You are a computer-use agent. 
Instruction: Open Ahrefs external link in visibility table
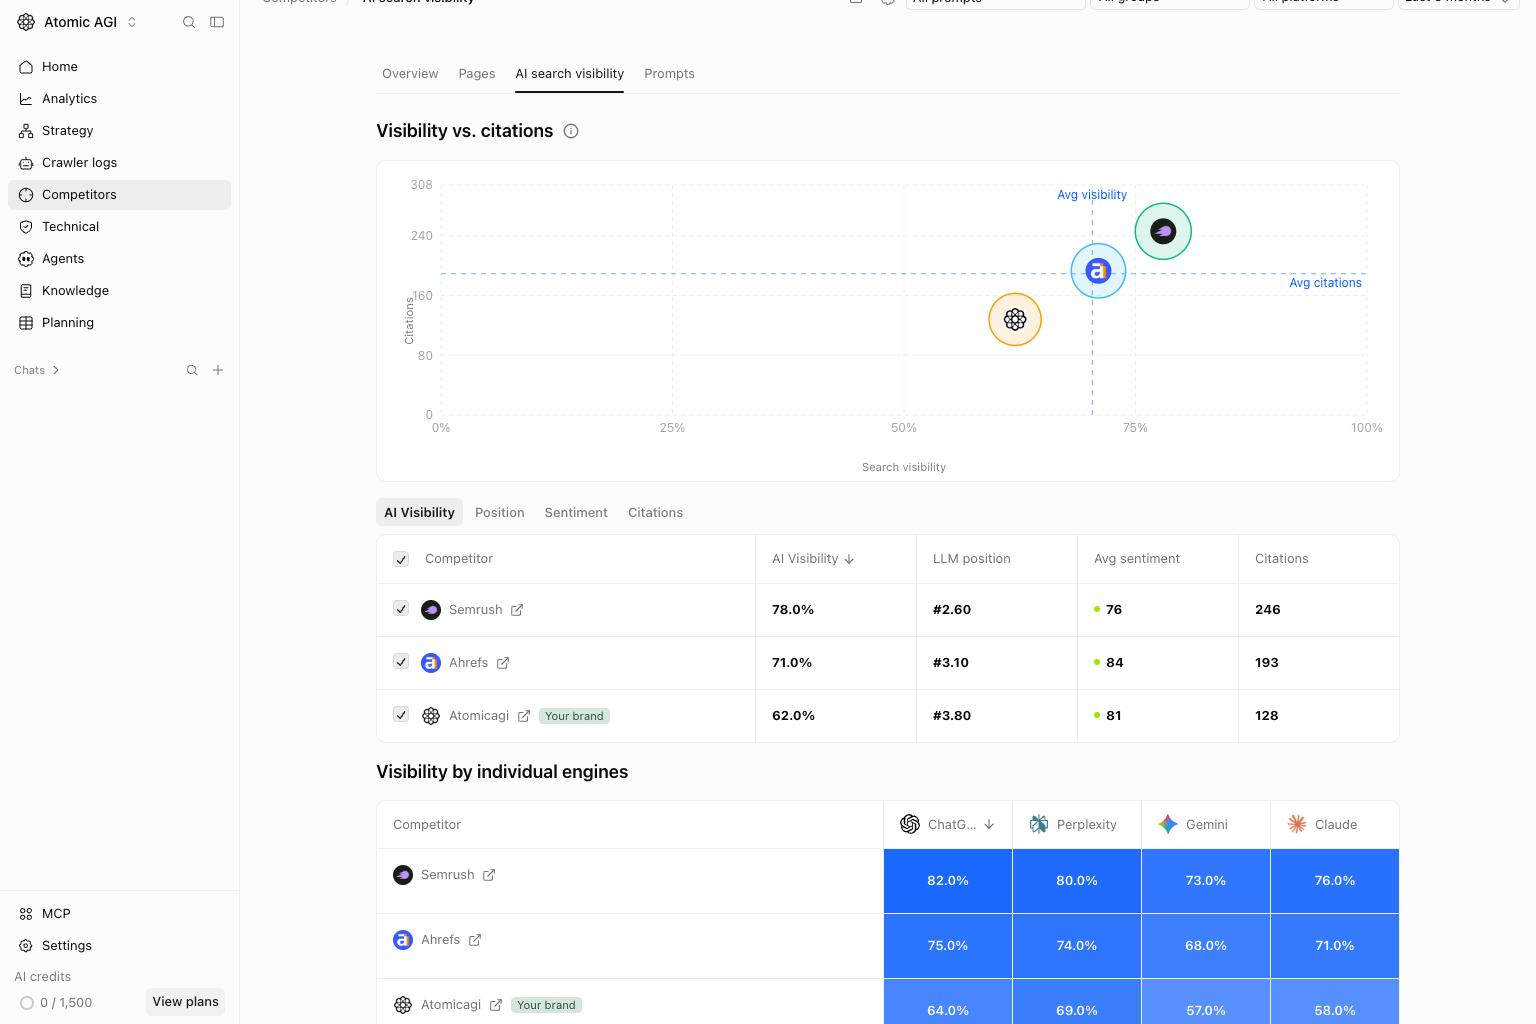click(503, 663)
